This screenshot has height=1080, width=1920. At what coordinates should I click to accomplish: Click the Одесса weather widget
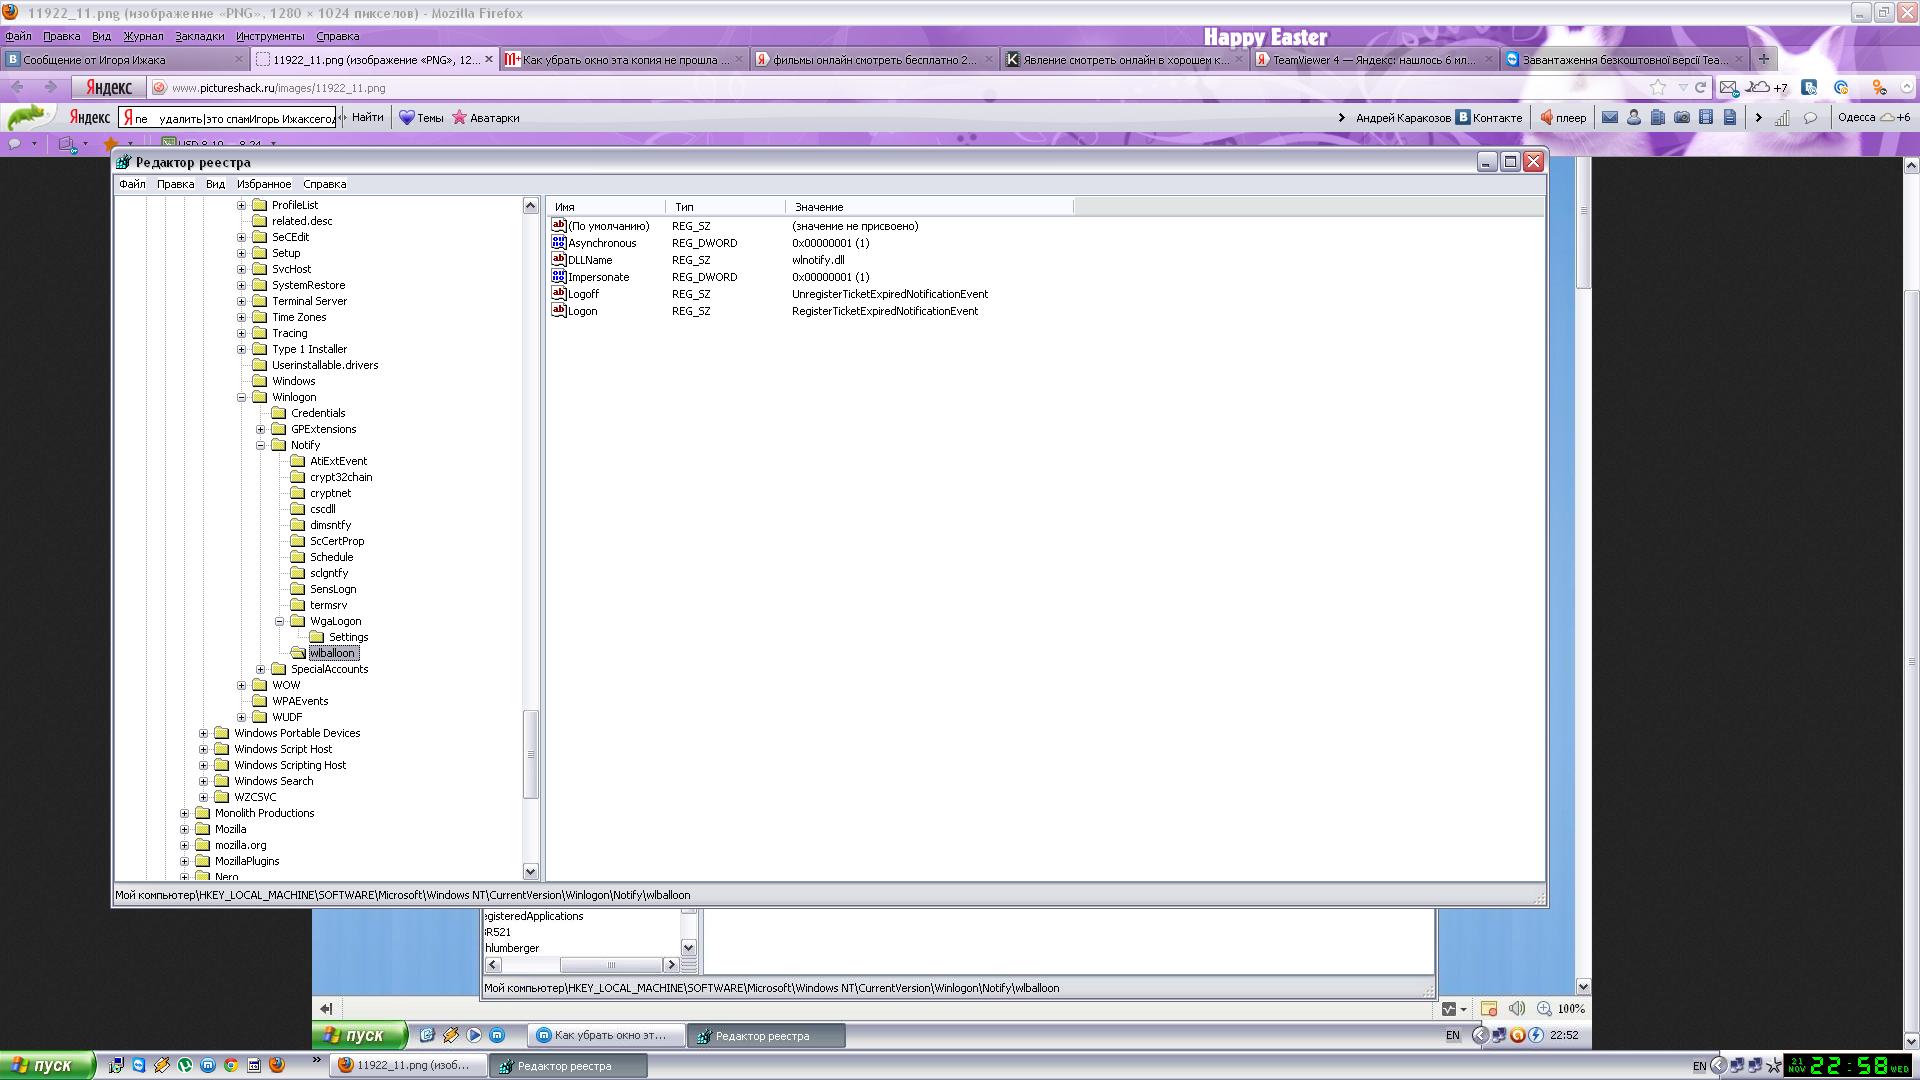tap(1873, 117)
